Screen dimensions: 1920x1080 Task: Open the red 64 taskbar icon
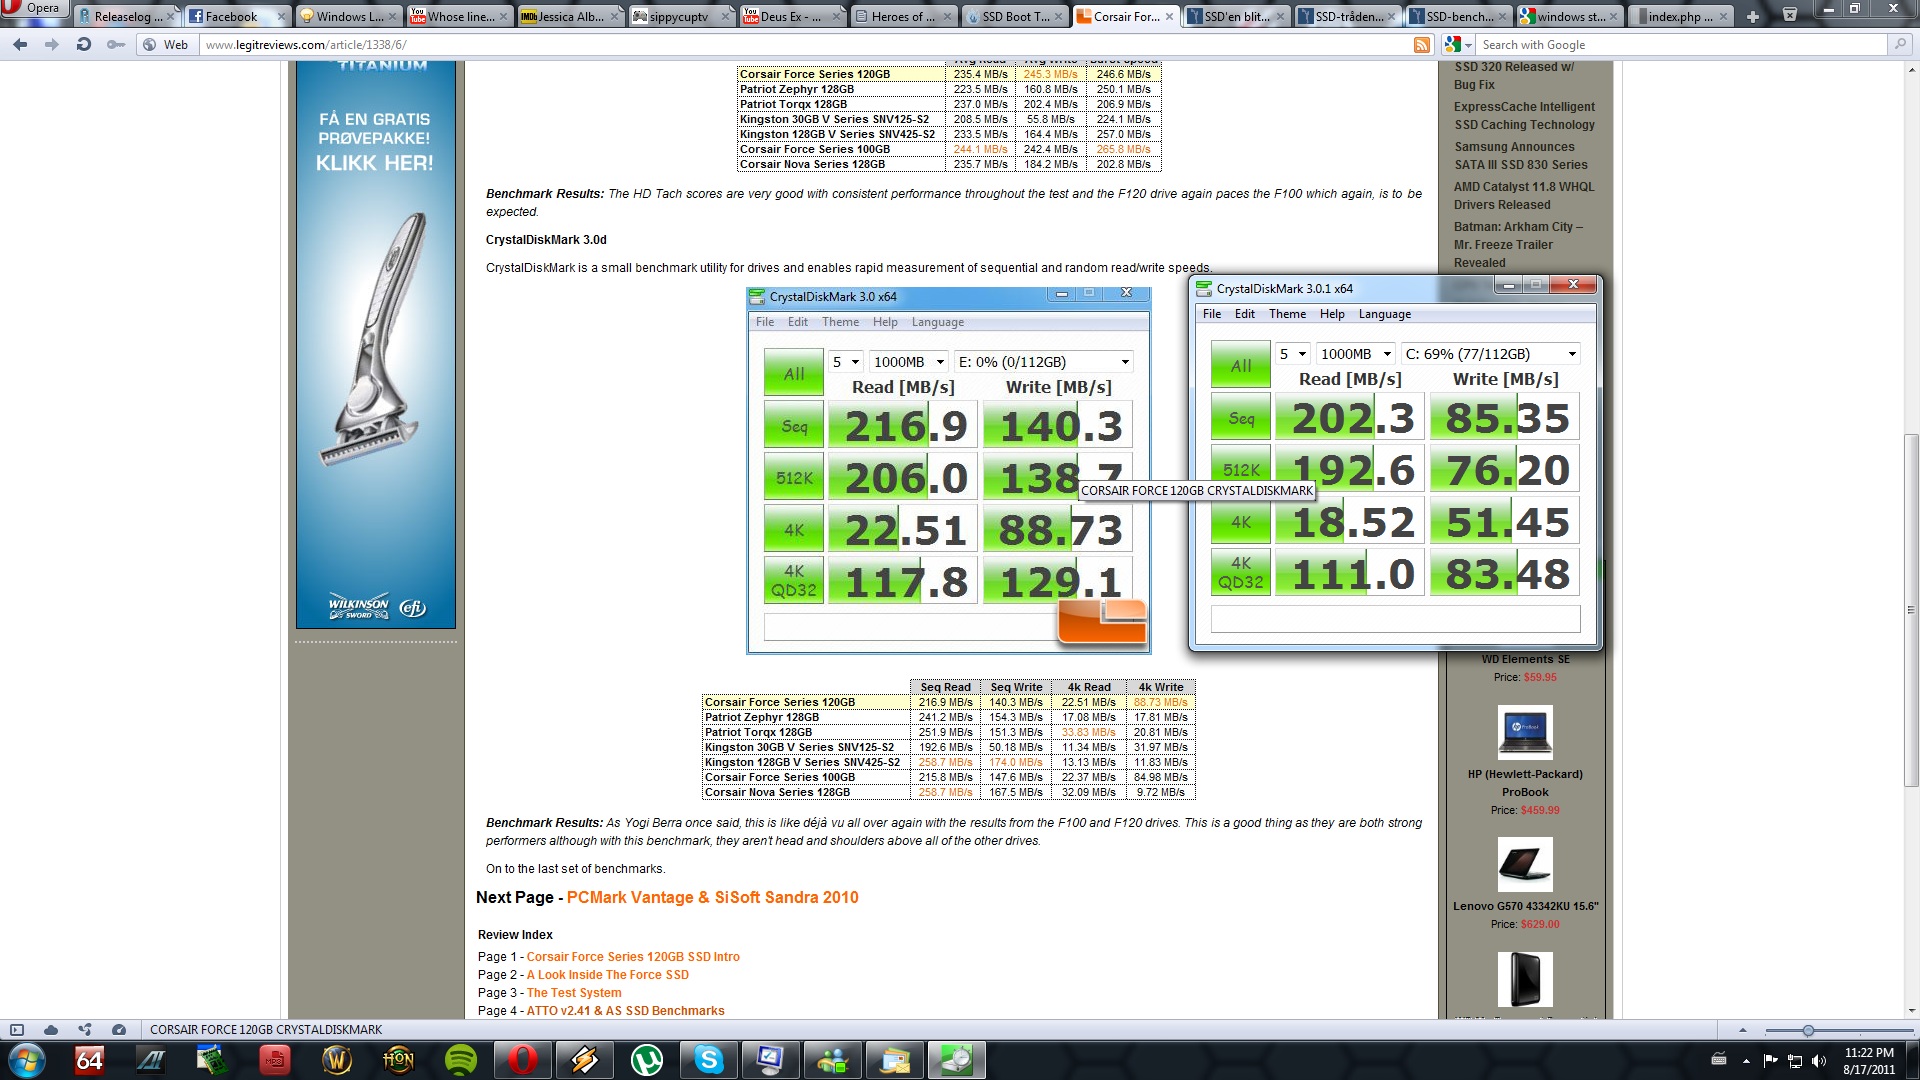(89, 1060)
